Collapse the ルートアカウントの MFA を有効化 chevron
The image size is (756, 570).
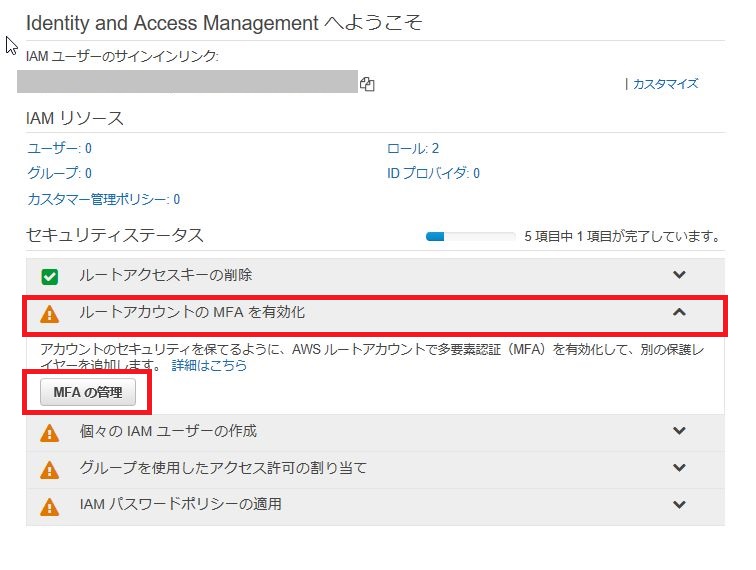coord(679,312)
